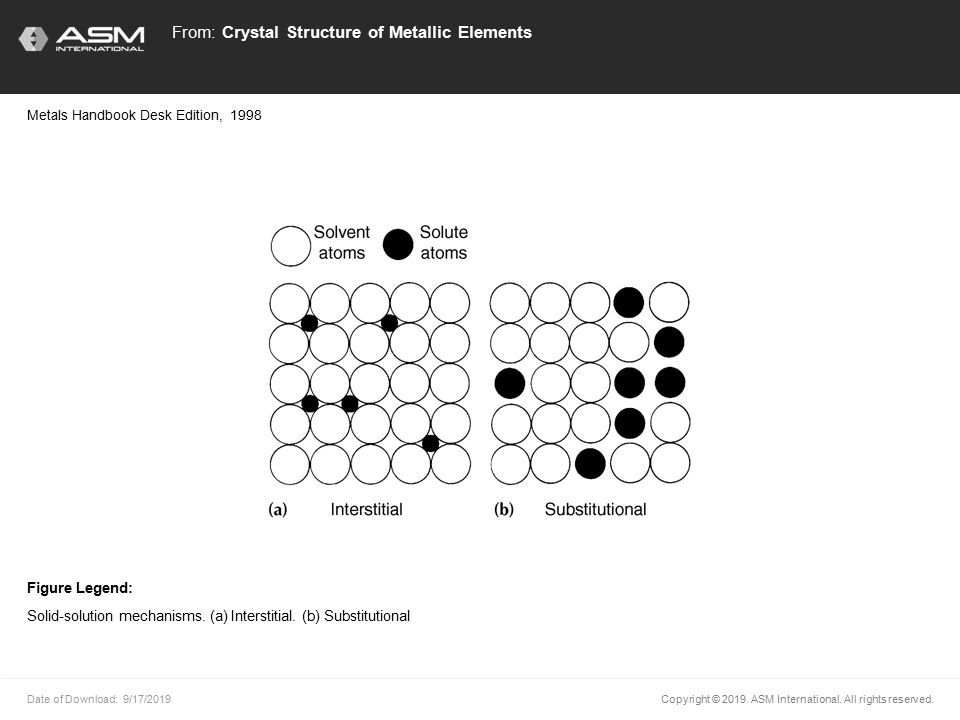
Task: Click the (a) panel marker
Action: [x=278, y=509]
